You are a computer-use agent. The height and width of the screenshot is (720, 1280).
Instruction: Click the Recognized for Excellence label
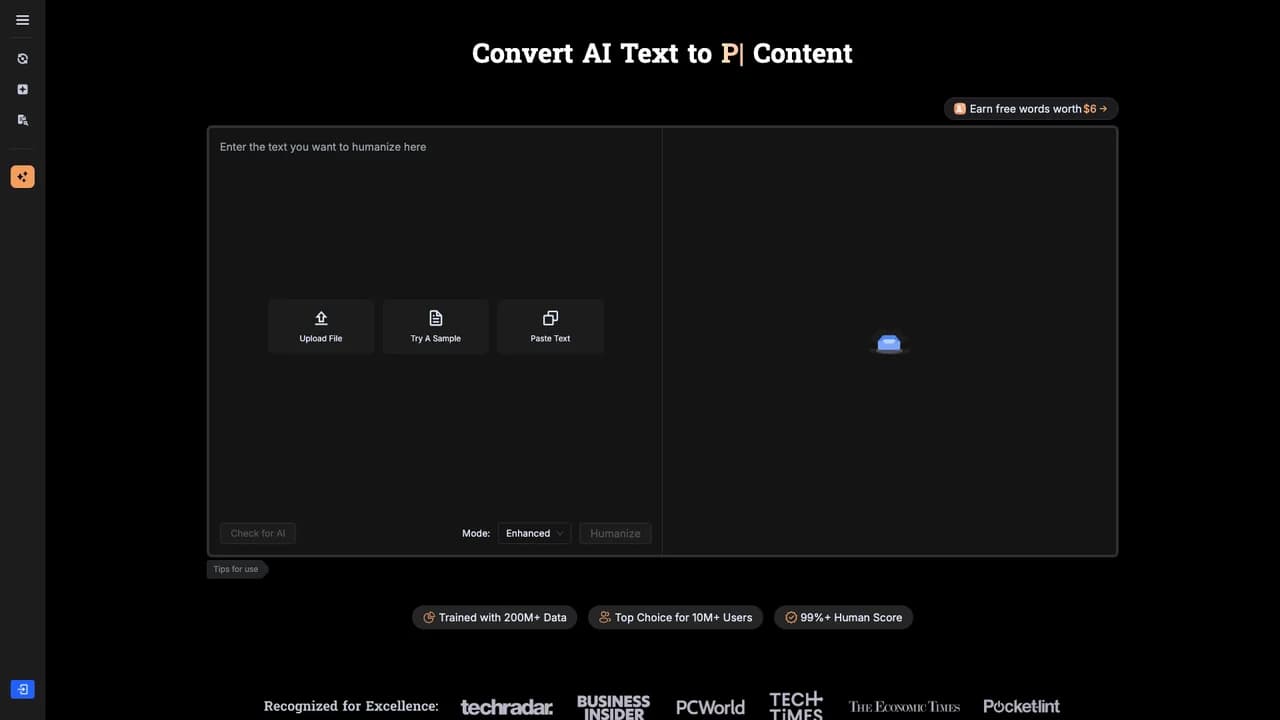coord(351,706)
